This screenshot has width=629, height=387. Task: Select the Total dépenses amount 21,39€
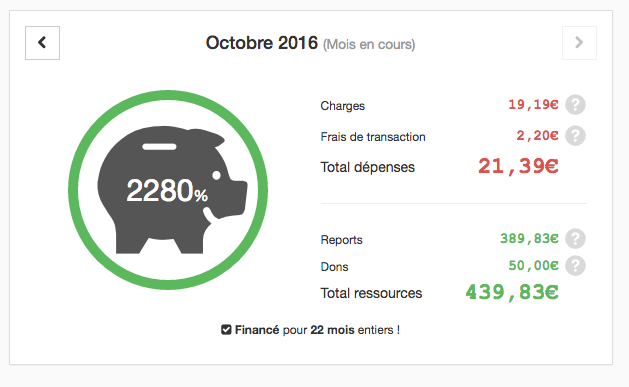click(518, 166)
